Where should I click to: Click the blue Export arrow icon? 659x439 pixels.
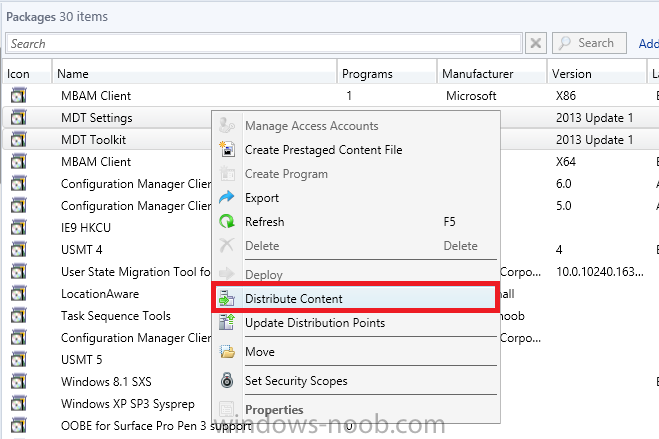click(227, 197)
